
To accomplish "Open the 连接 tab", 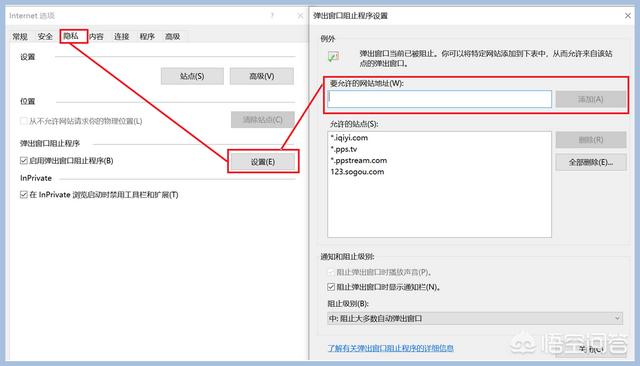I will coord(122,37).
